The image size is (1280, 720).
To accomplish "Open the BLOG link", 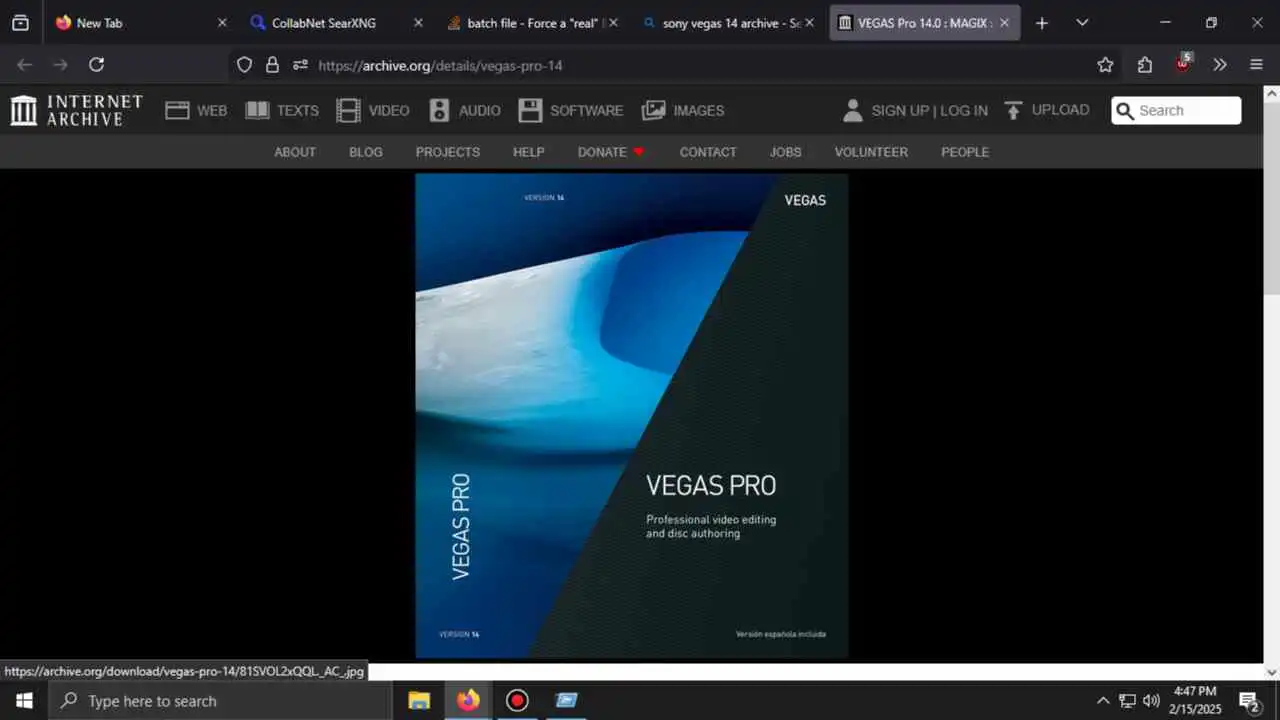I will point(366,152).
